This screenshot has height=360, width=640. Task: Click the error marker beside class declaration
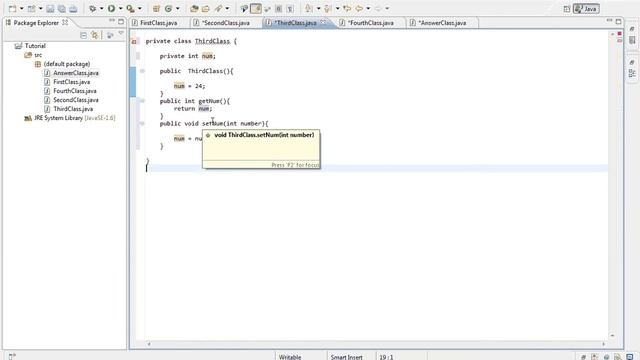[134, 41]
